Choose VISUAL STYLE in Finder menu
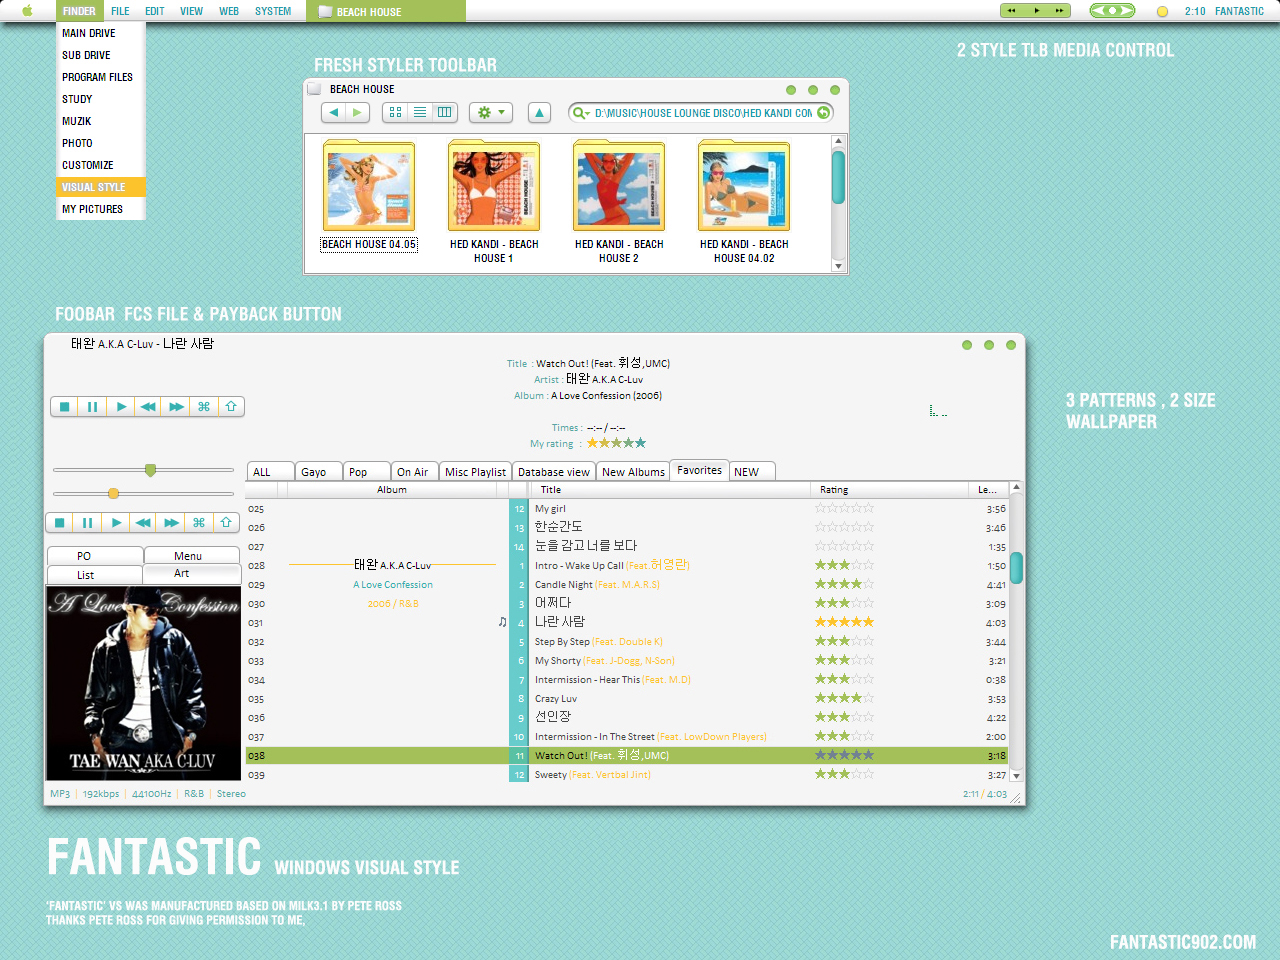The height and width of the screenshot is (960, 1280). click(x=101, y=187)
